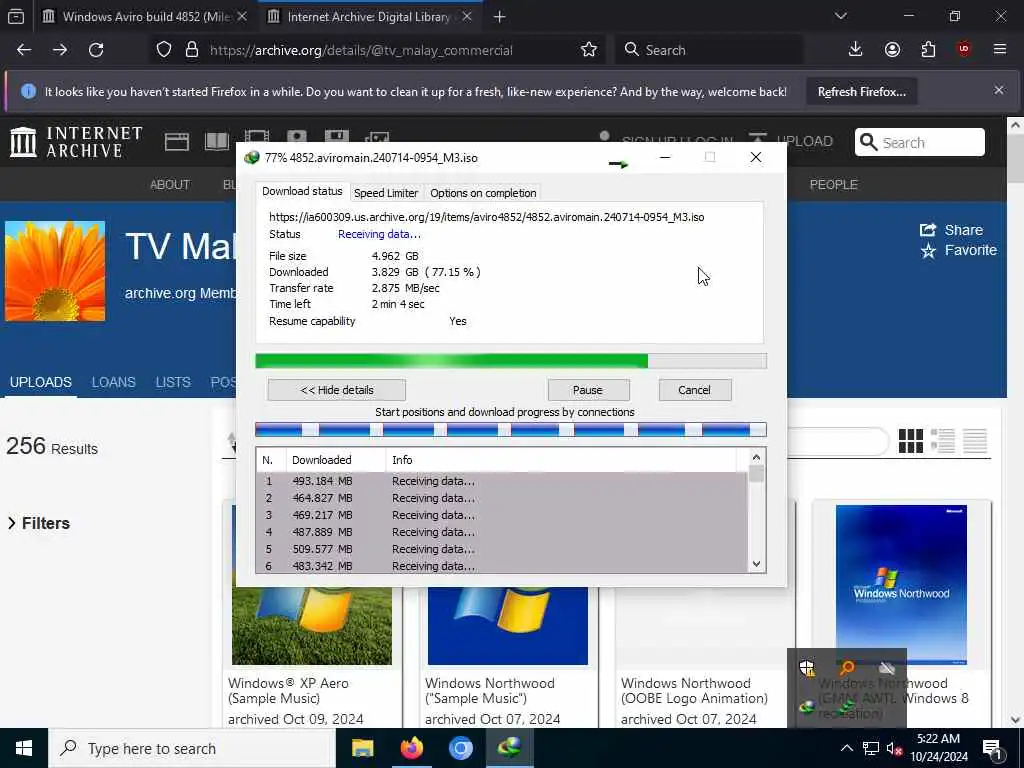Click the Refresh Firefox button

click(x=861, y=92)
